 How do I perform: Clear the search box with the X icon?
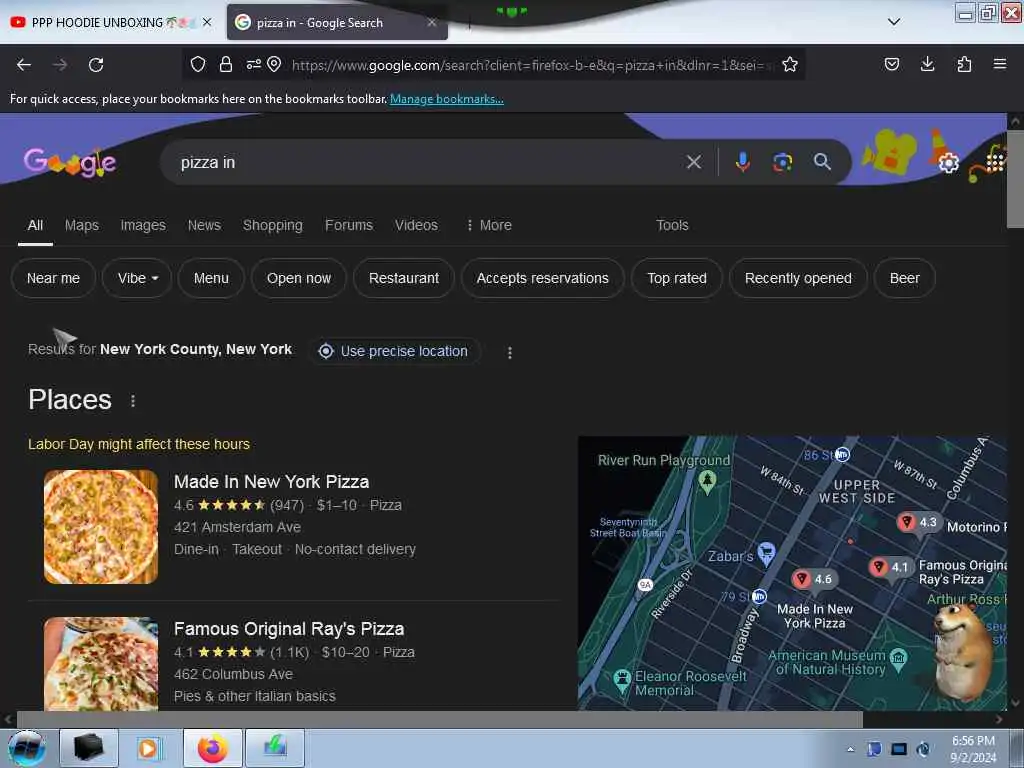694,162
